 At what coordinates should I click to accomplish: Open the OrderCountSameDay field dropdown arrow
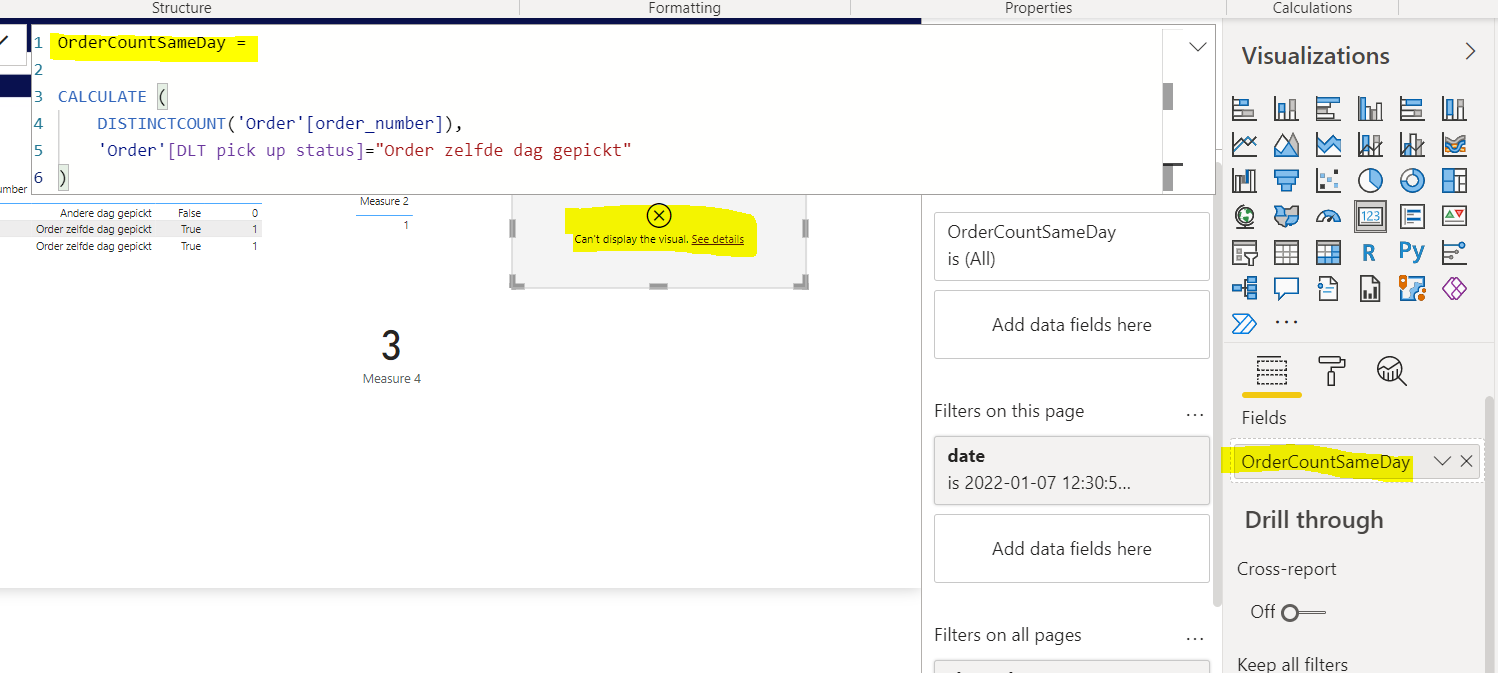[1442, 461]
